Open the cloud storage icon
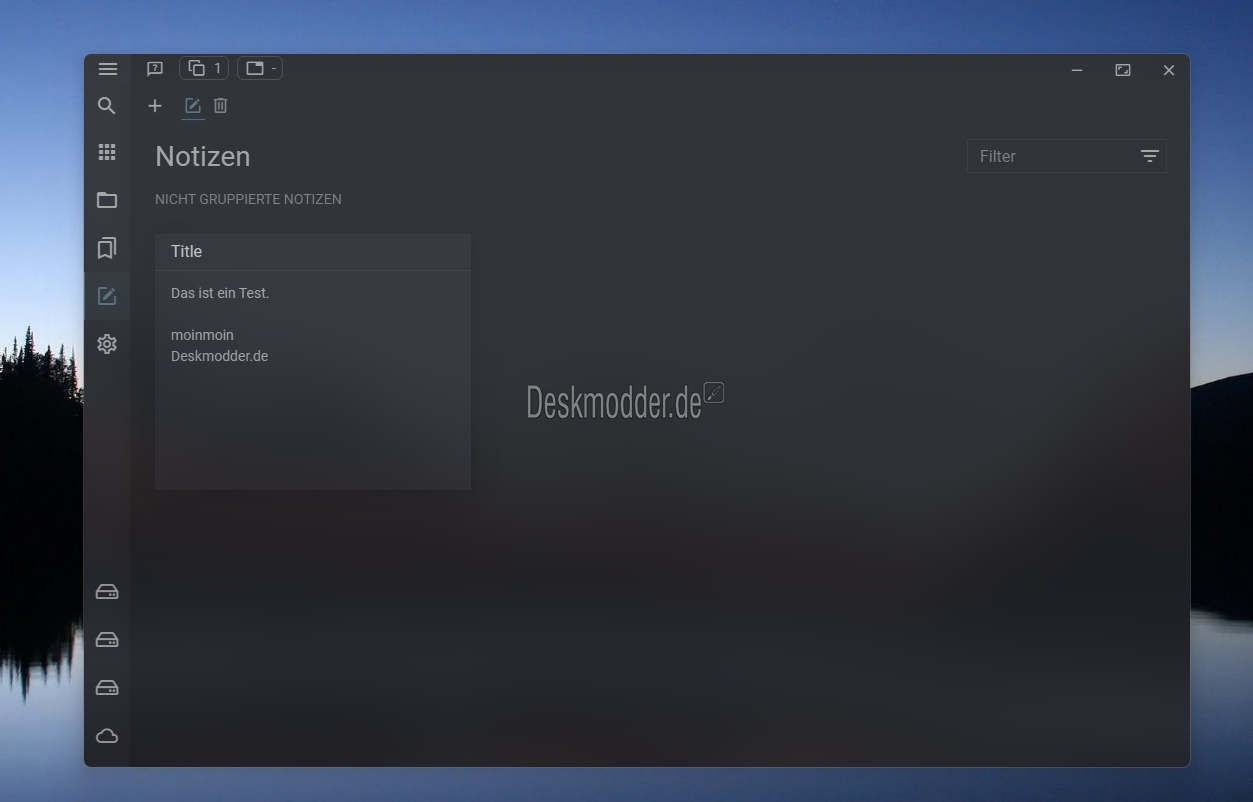 click(107, 736)
